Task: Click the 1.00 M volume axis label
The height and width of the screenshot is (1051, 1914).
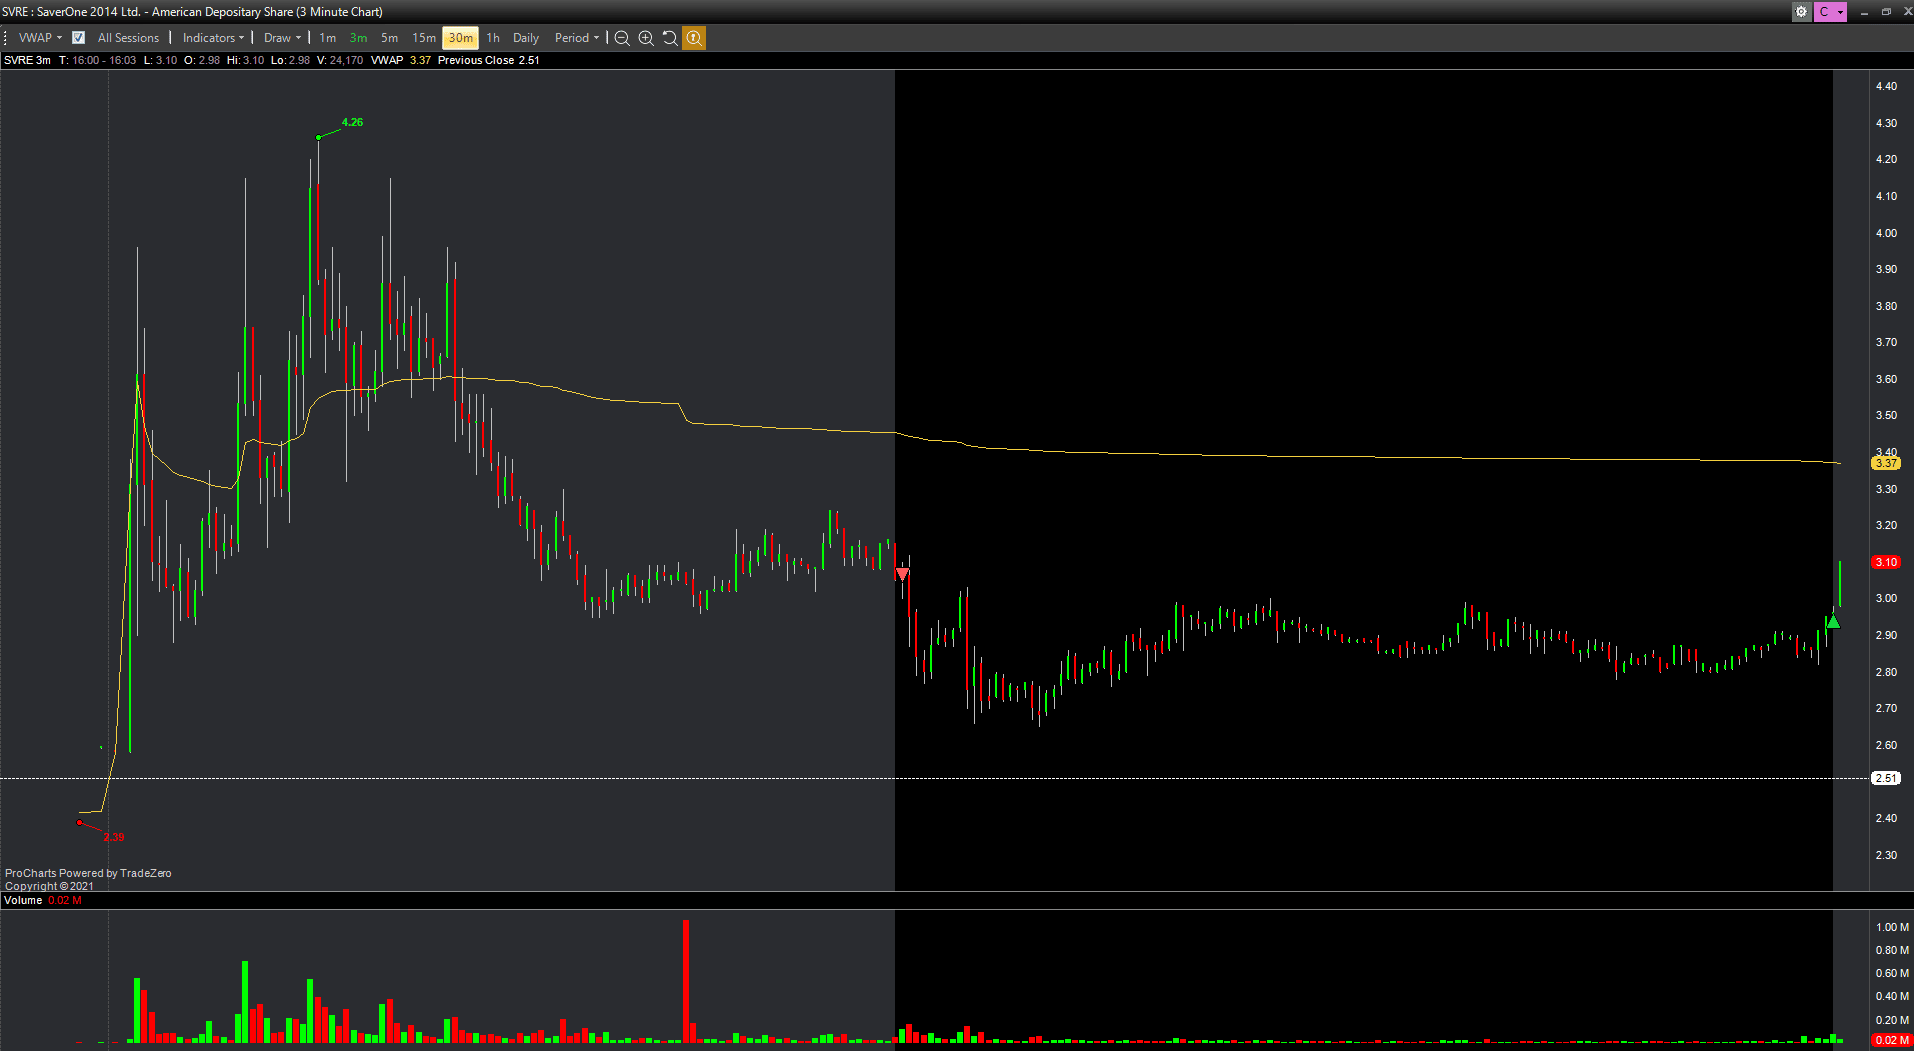Action: [1892, 927]
